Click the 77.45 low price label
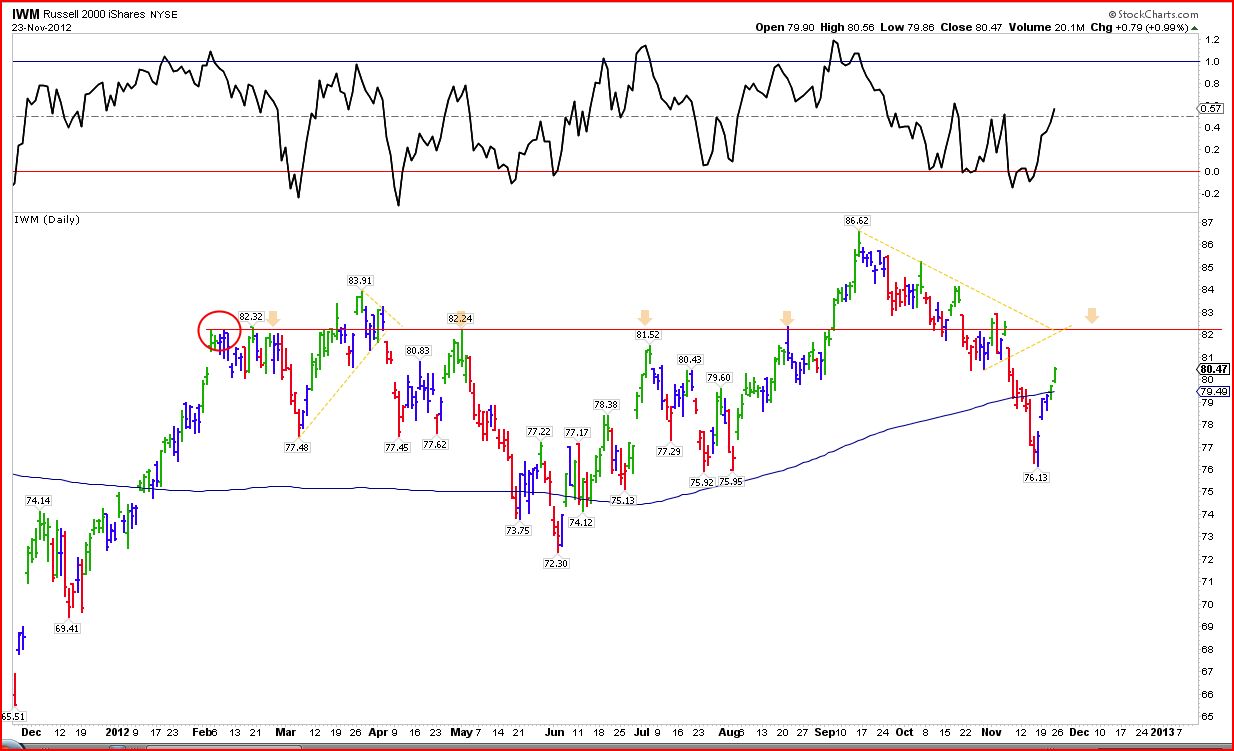 (x=396, y=447)
